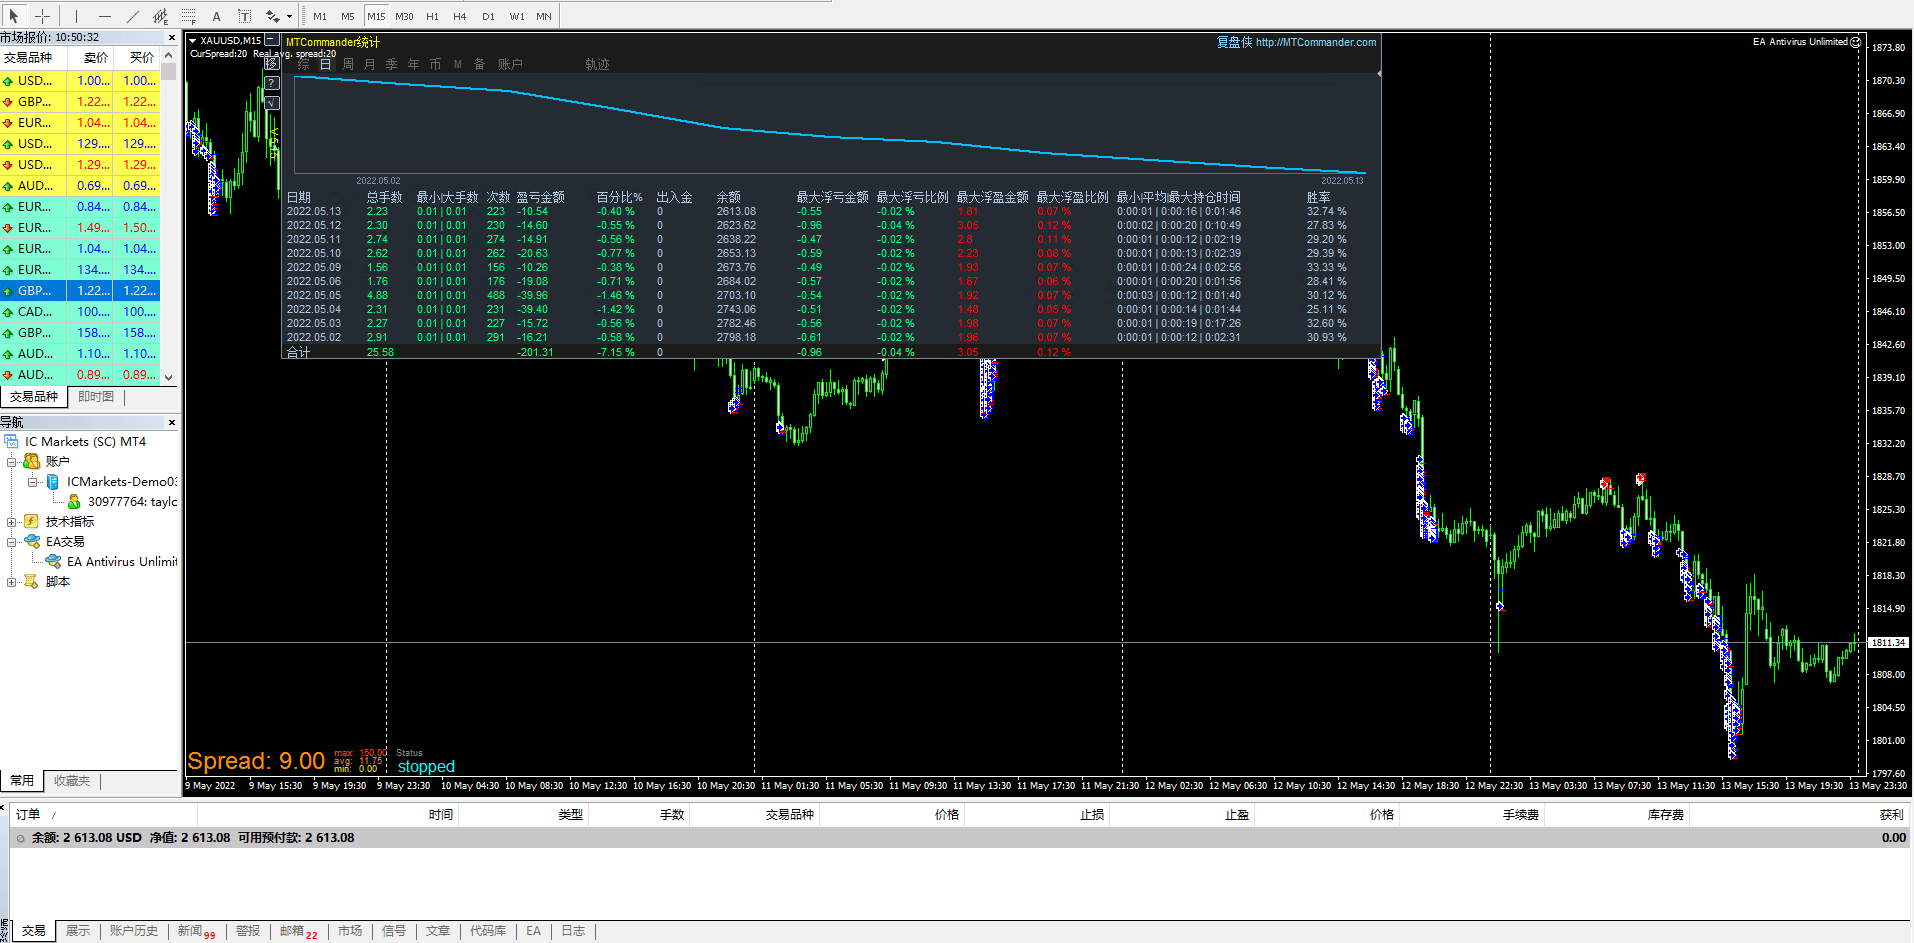1914x943 pixels.
Task: Open the 即时图 tab in Market Watch
Action: pyautogui.click(x=96, y=397)
